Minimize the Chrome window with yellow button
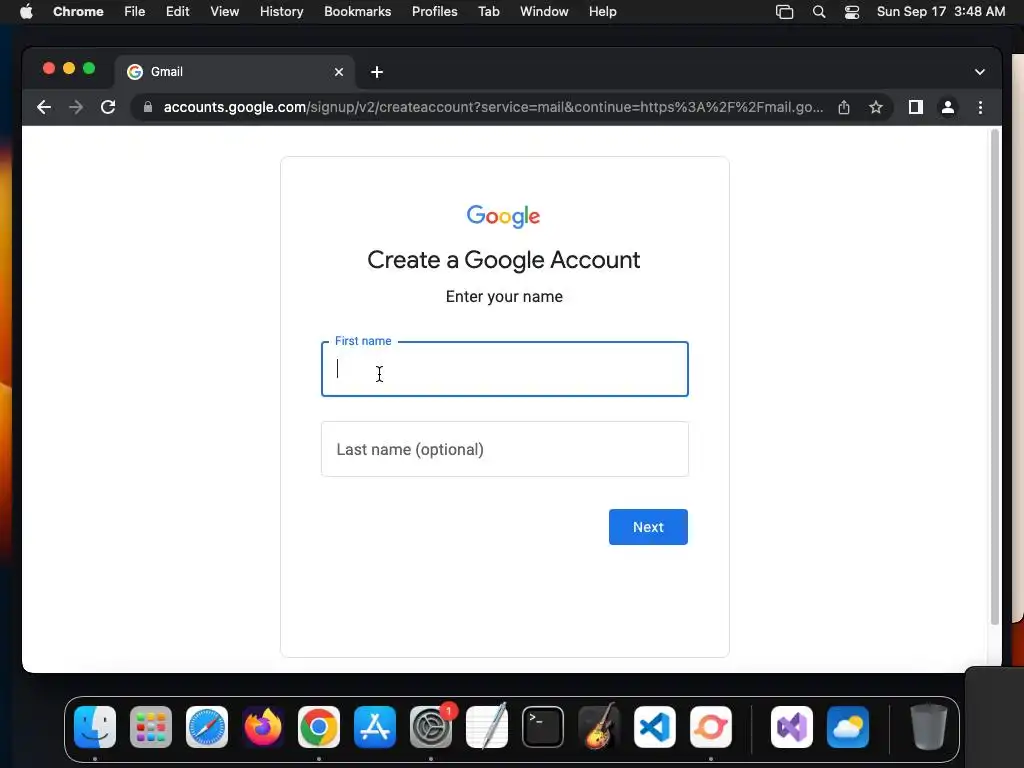 [69, 69]
